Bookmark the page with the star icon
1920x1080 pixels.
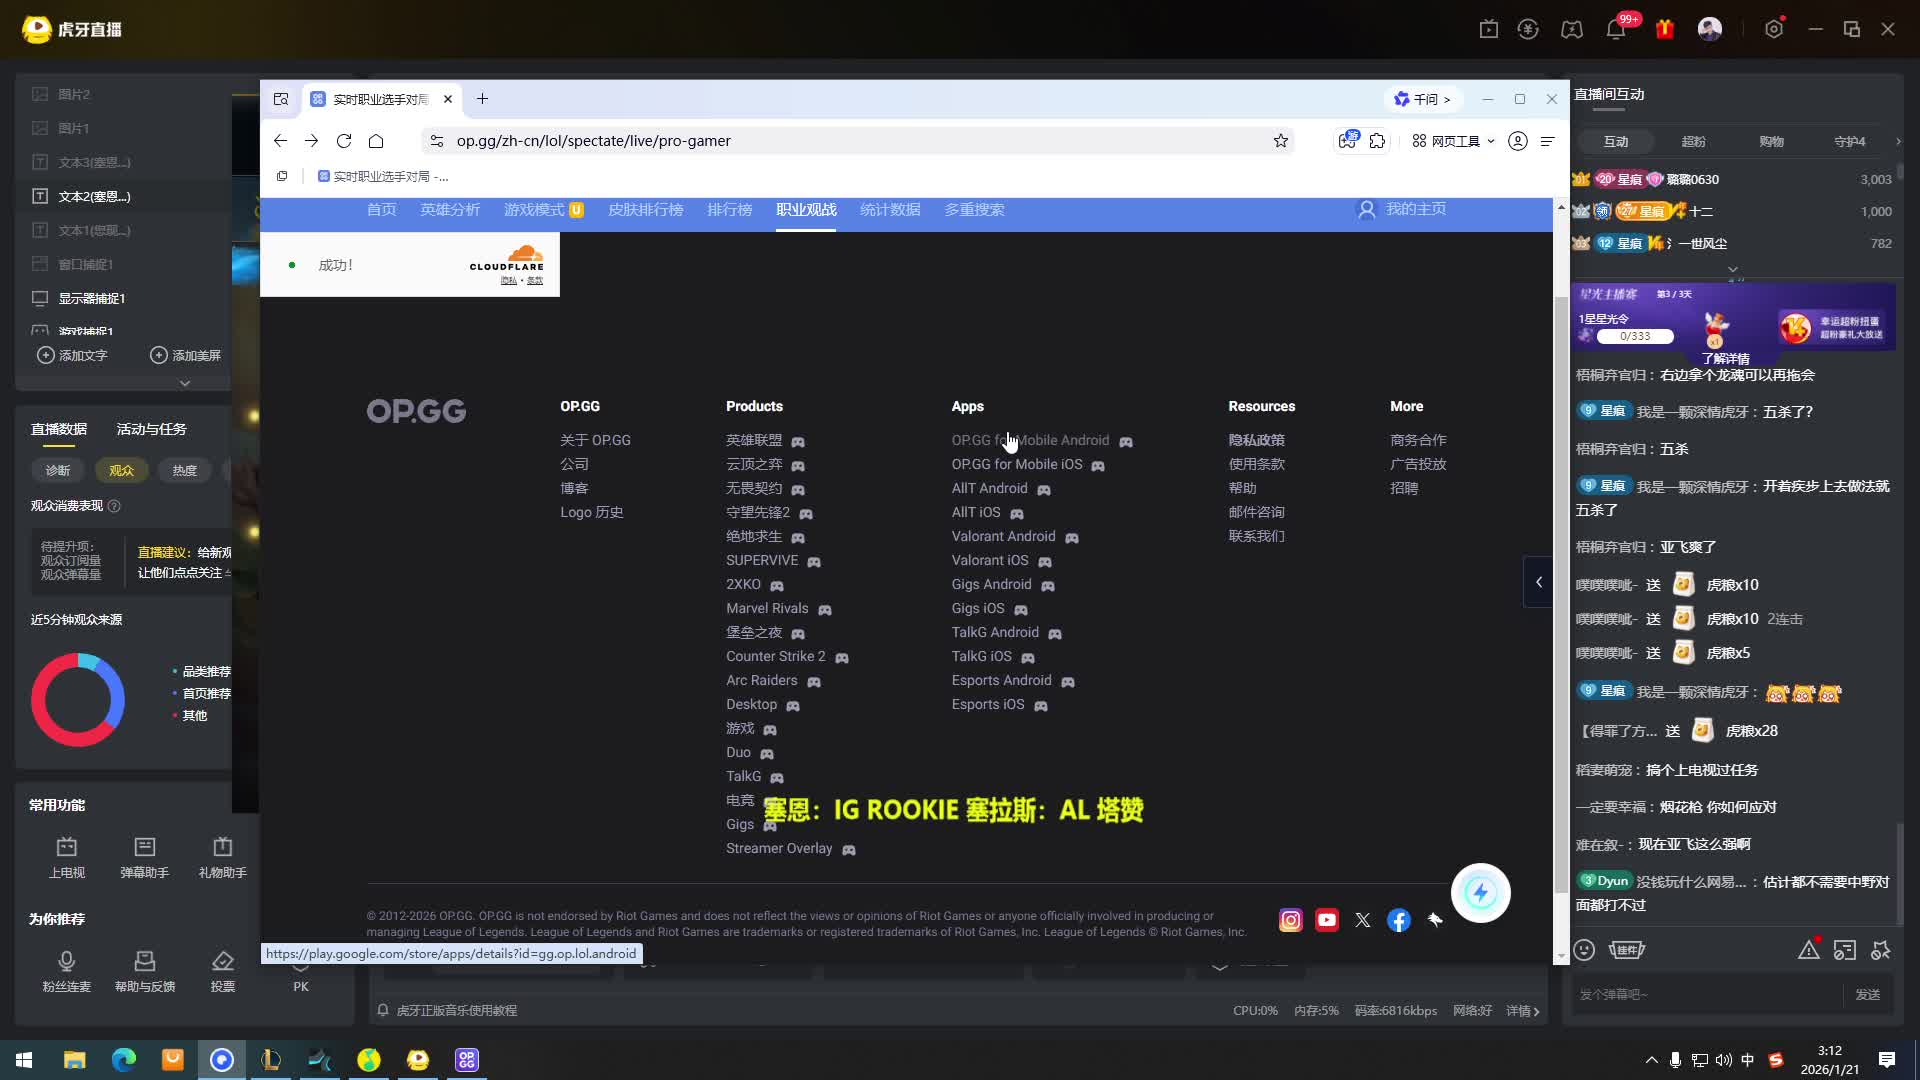pos(1280,141)
